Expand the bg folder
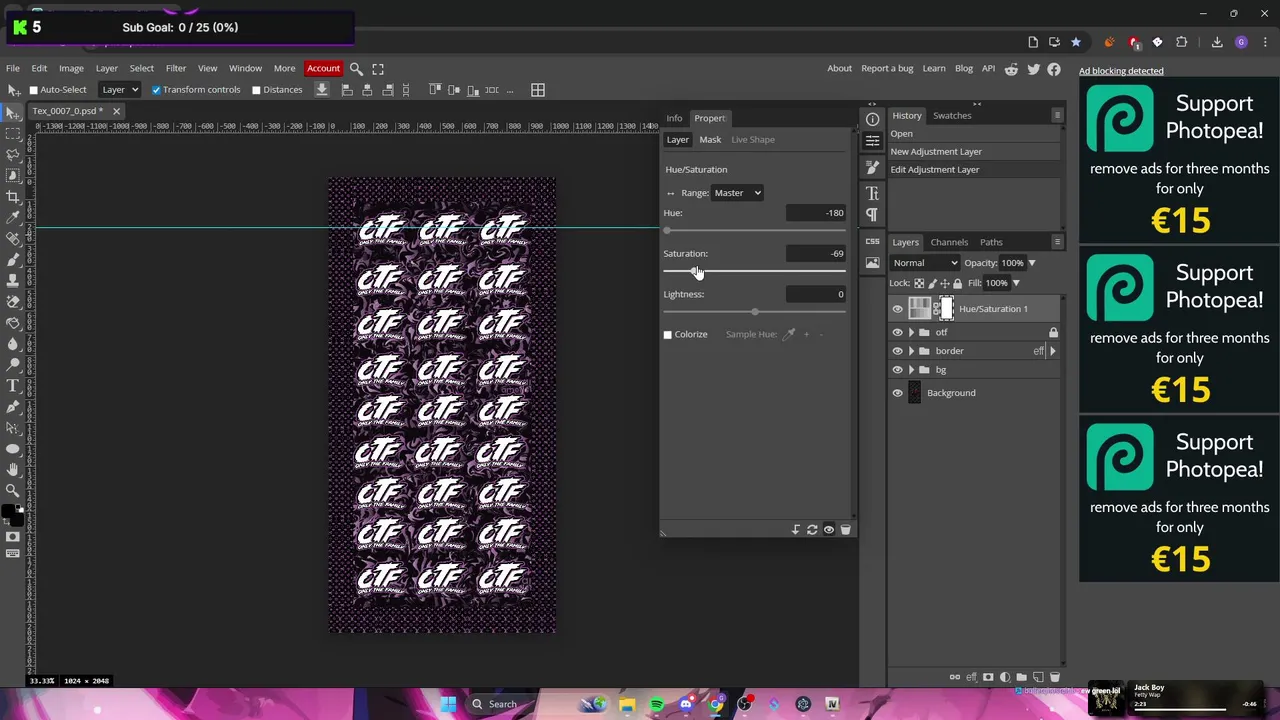Image resolution: width=1280 pixels, height=720 pixels. (x=911, y=370)
